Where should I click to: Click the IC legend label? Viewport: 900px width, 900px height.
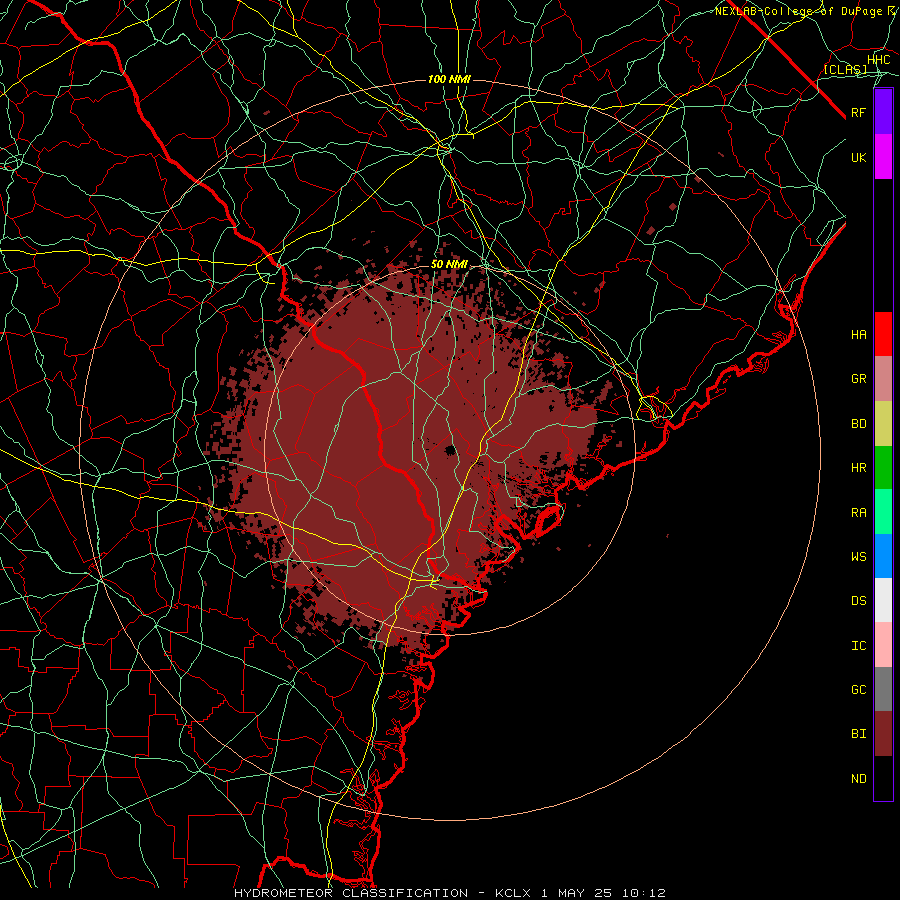click(x=859, y=646)
